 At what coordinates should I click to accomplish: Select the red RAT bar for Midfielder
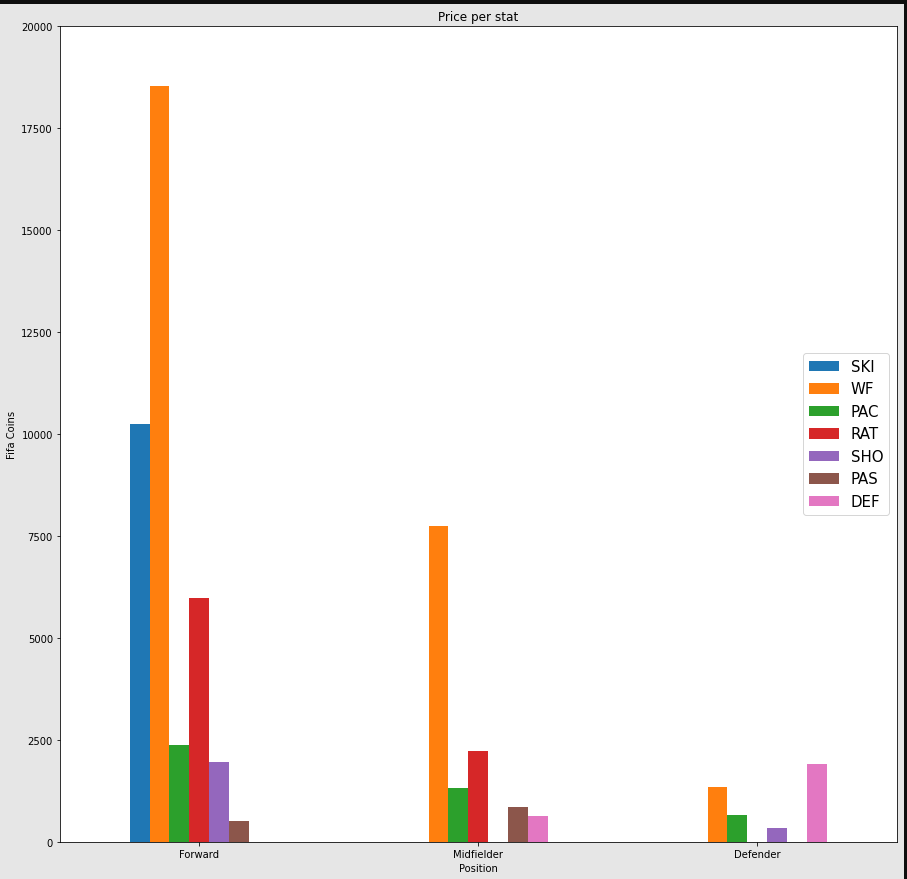coord(478,796)
